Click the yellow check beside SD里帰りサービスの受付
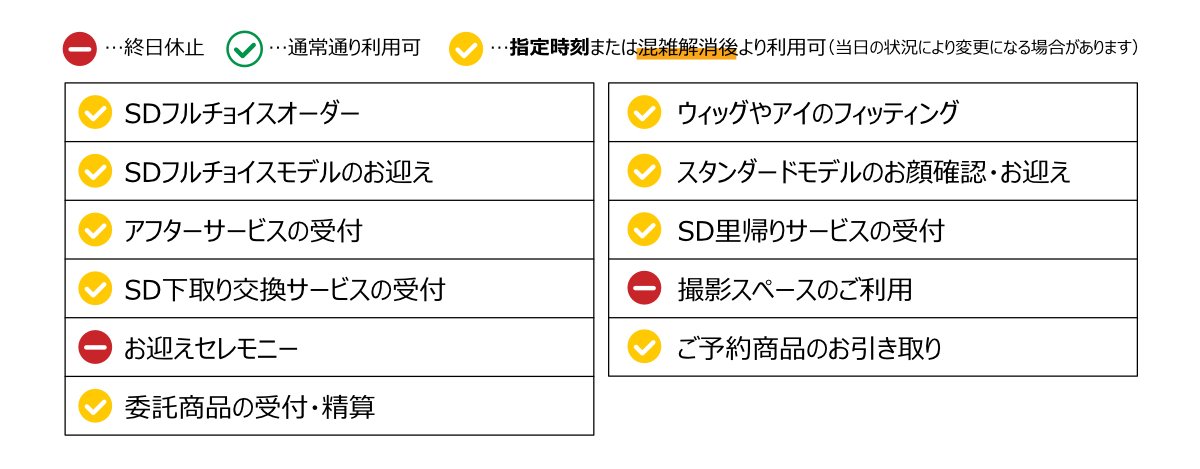Image resolution: width=1200 pixels, height=469 pixels. (x=644, y=231)
